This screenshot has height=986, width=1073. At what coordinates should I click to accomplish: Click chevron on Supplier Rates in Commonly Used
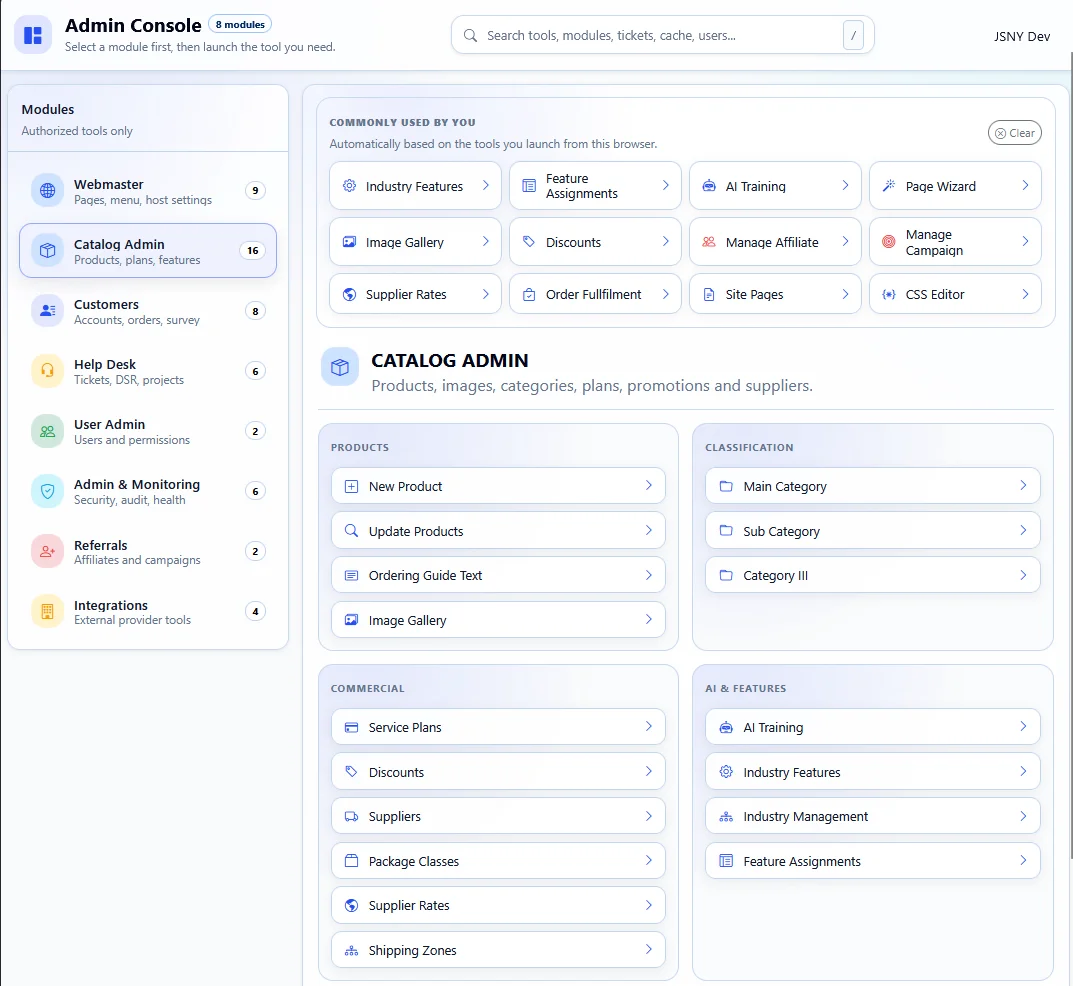pyautogui.click(x=485, y=294)
